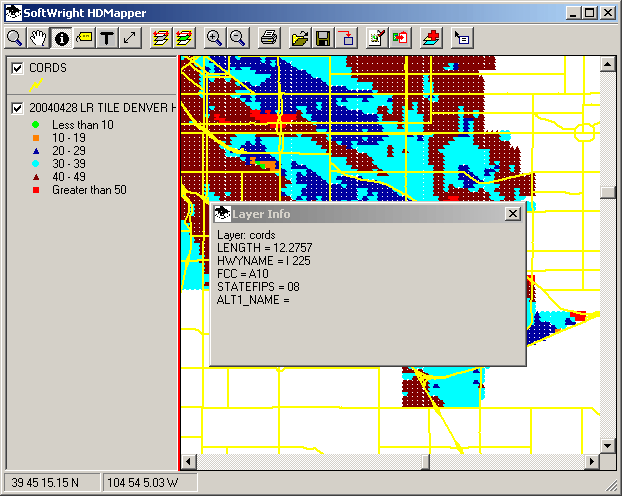The image size is (622, 496).
Task: Click the map scroll left arrow
Action: [x=189, y=461]
